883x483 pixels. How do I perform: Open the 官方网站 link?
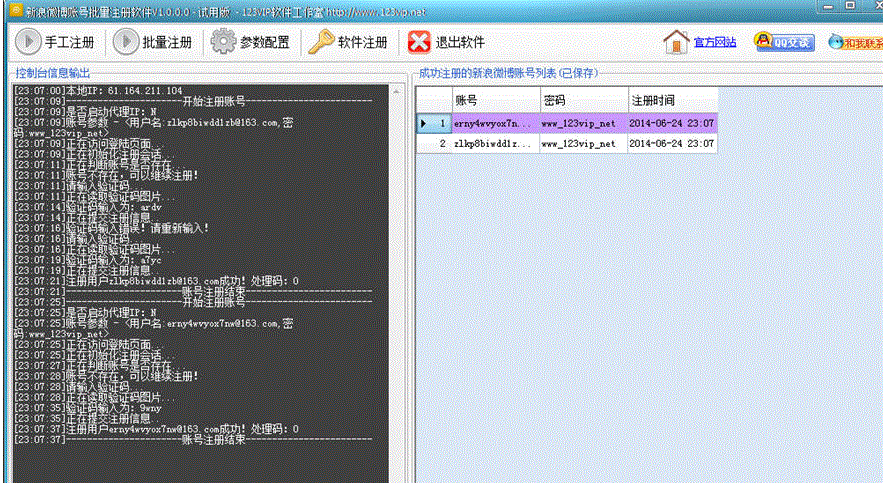[715, 42]
